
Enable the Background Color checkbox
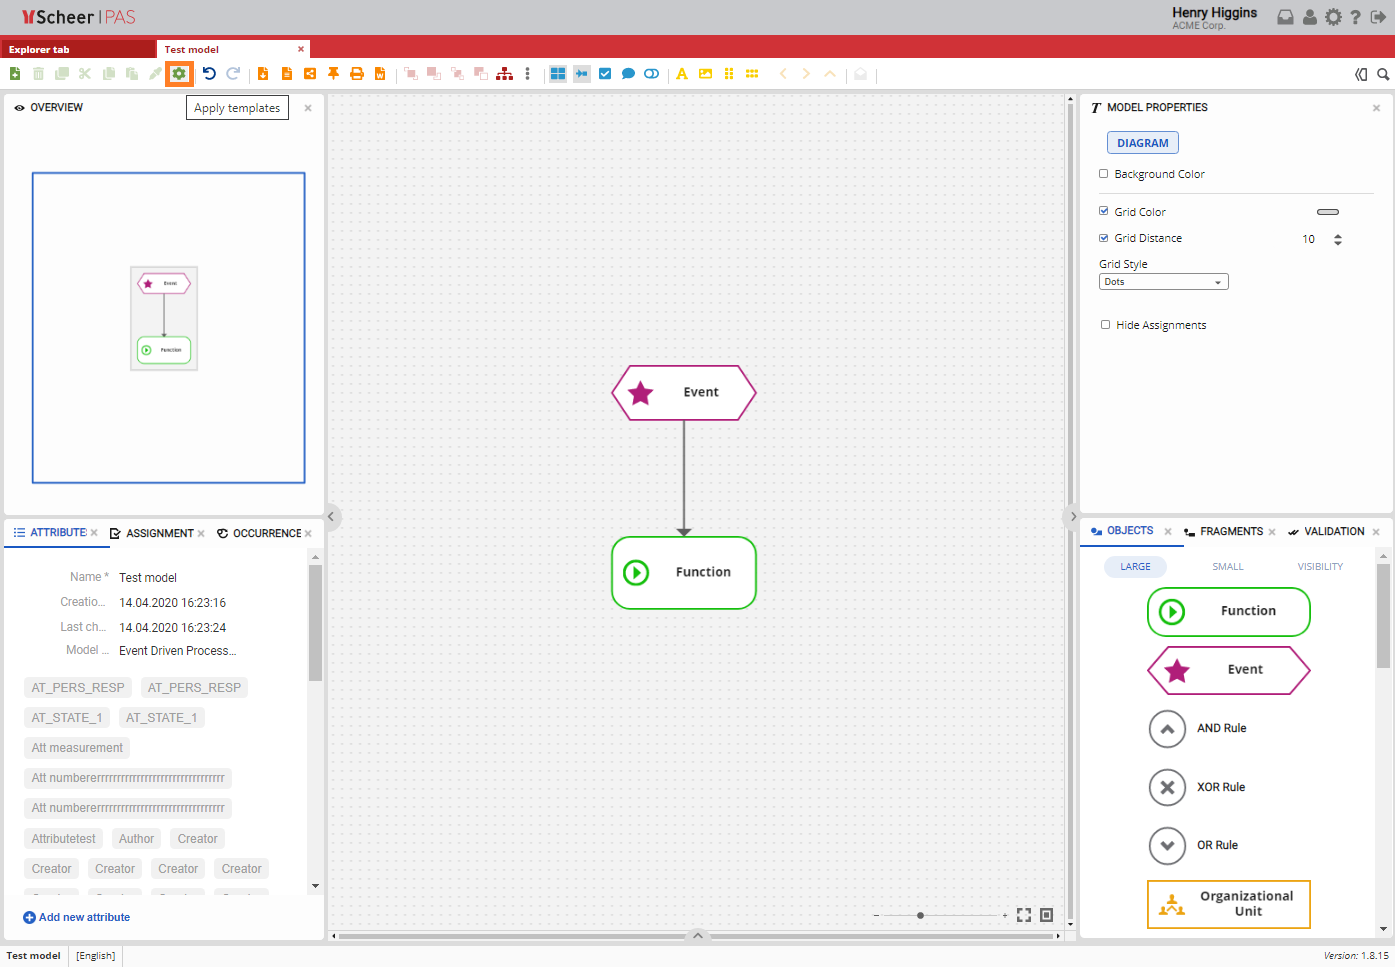tap(1104, 174)
